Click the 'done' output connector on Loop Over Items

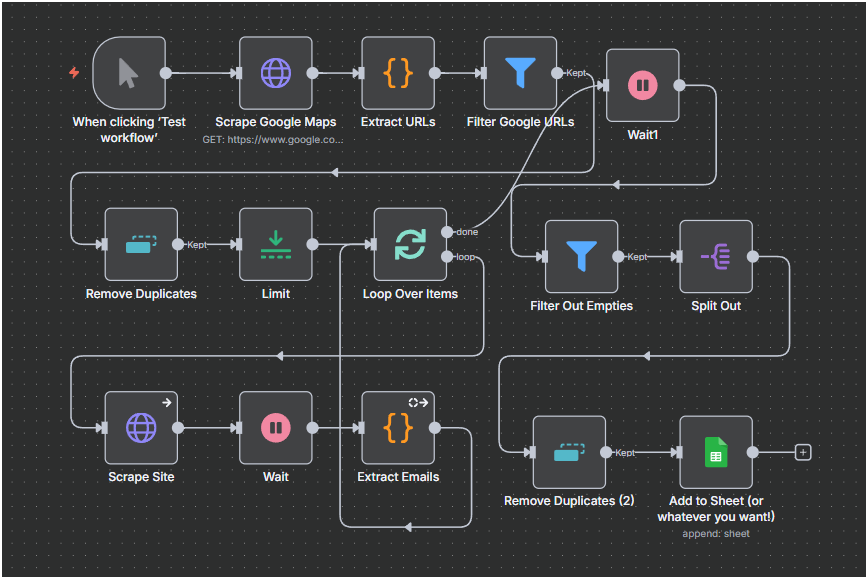[x=447, y=232]
